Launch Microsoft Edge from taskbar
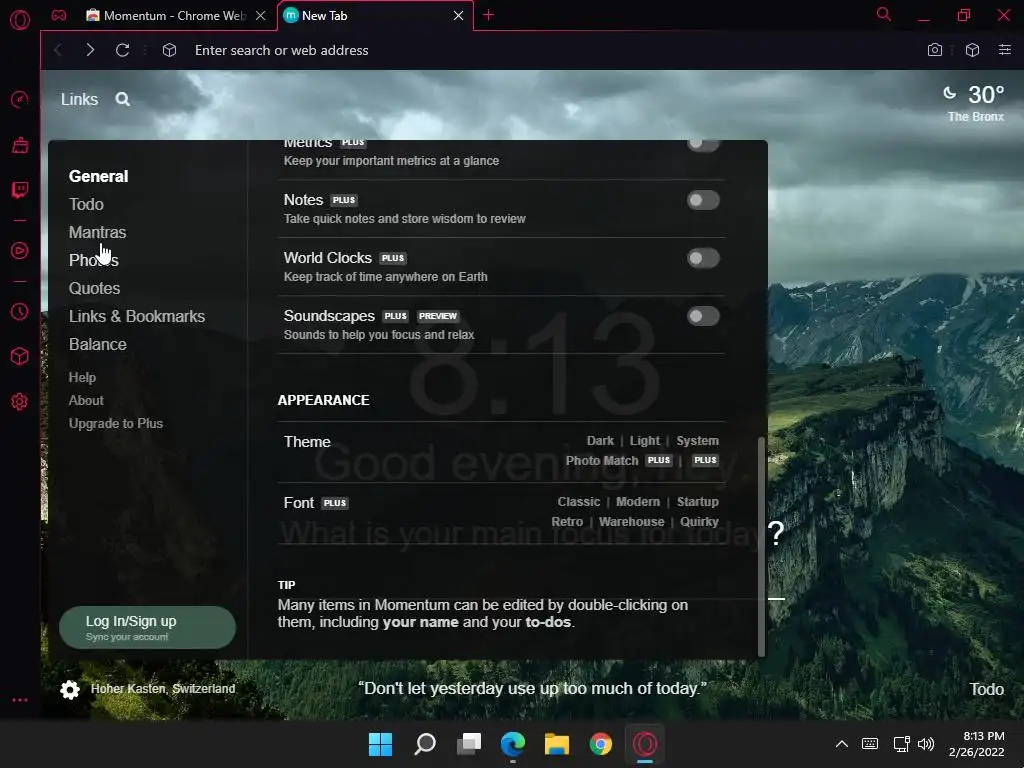Screen dimensions: 1024x768 click(x=513, y=744)
